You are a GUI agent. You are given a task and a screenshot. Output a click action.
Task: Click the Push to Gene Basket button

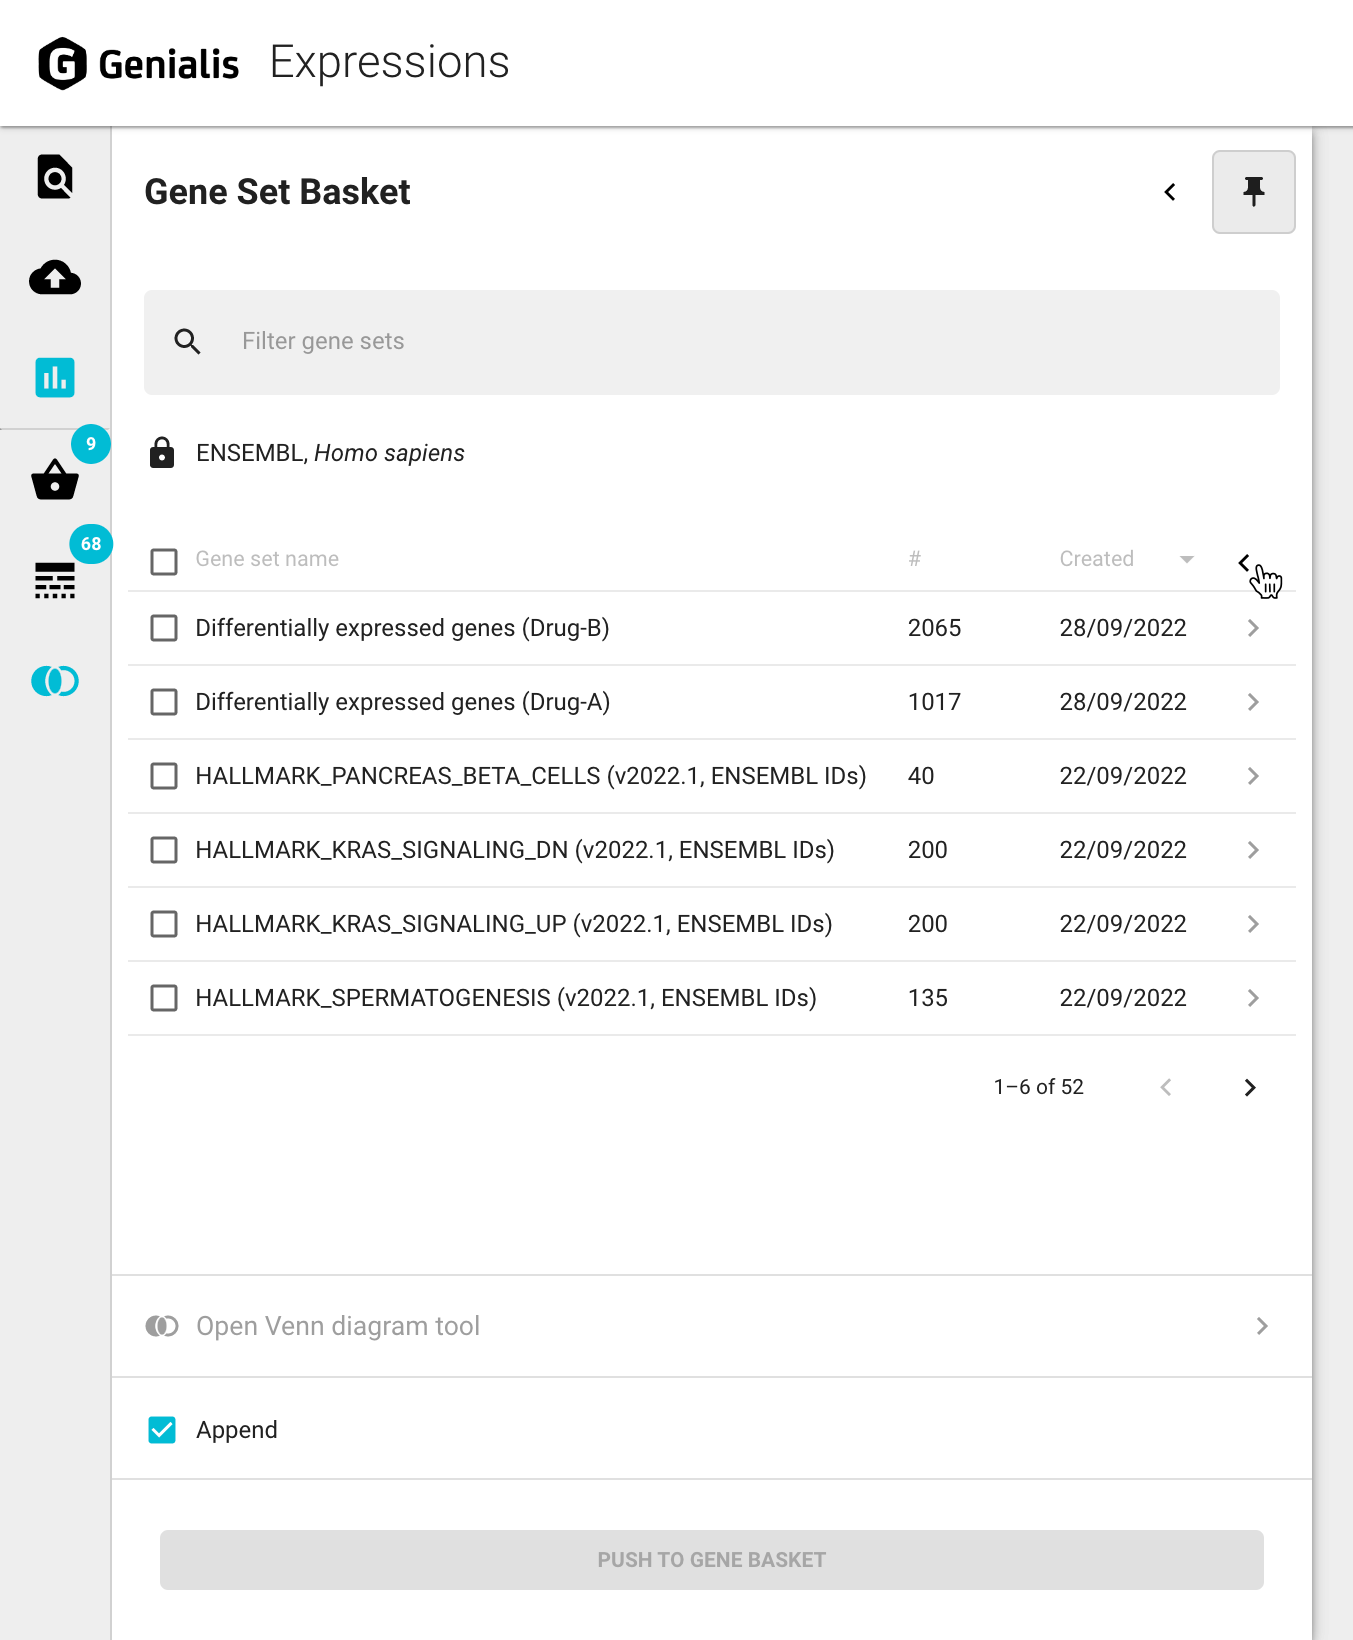click(711, 1560)
